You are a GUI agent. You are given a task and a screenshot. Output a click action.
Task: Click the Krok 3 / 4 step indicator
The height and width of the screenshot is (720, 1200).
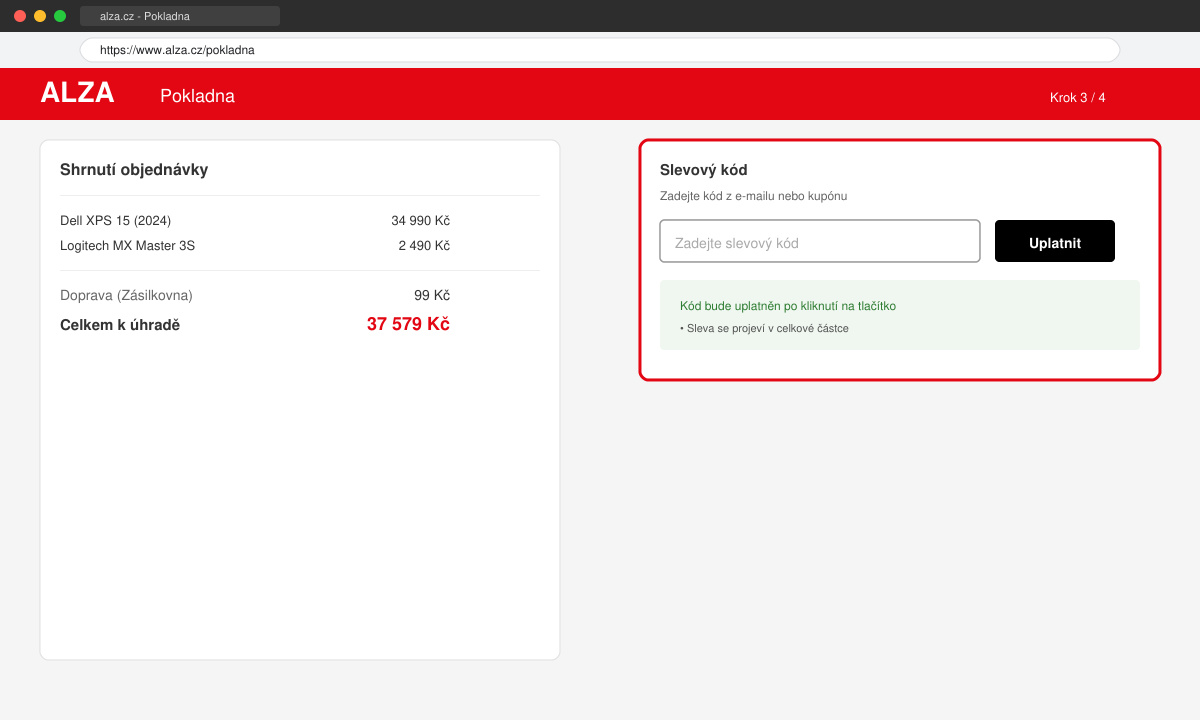pos(1078,97)
